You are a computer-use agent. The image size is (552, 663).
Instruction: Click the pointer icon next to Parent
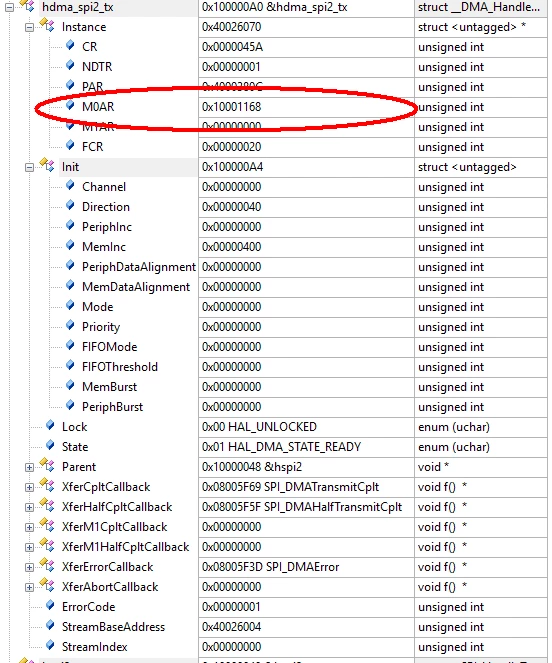point(47,465)
